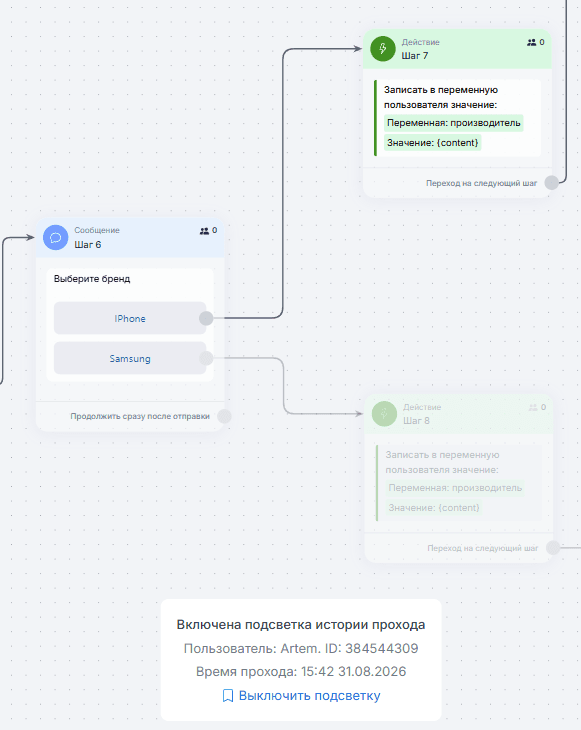This screenshot has height=730, width=581.
Task: Select the Samsung button in Шаг 6
Action: pos(130,358)
